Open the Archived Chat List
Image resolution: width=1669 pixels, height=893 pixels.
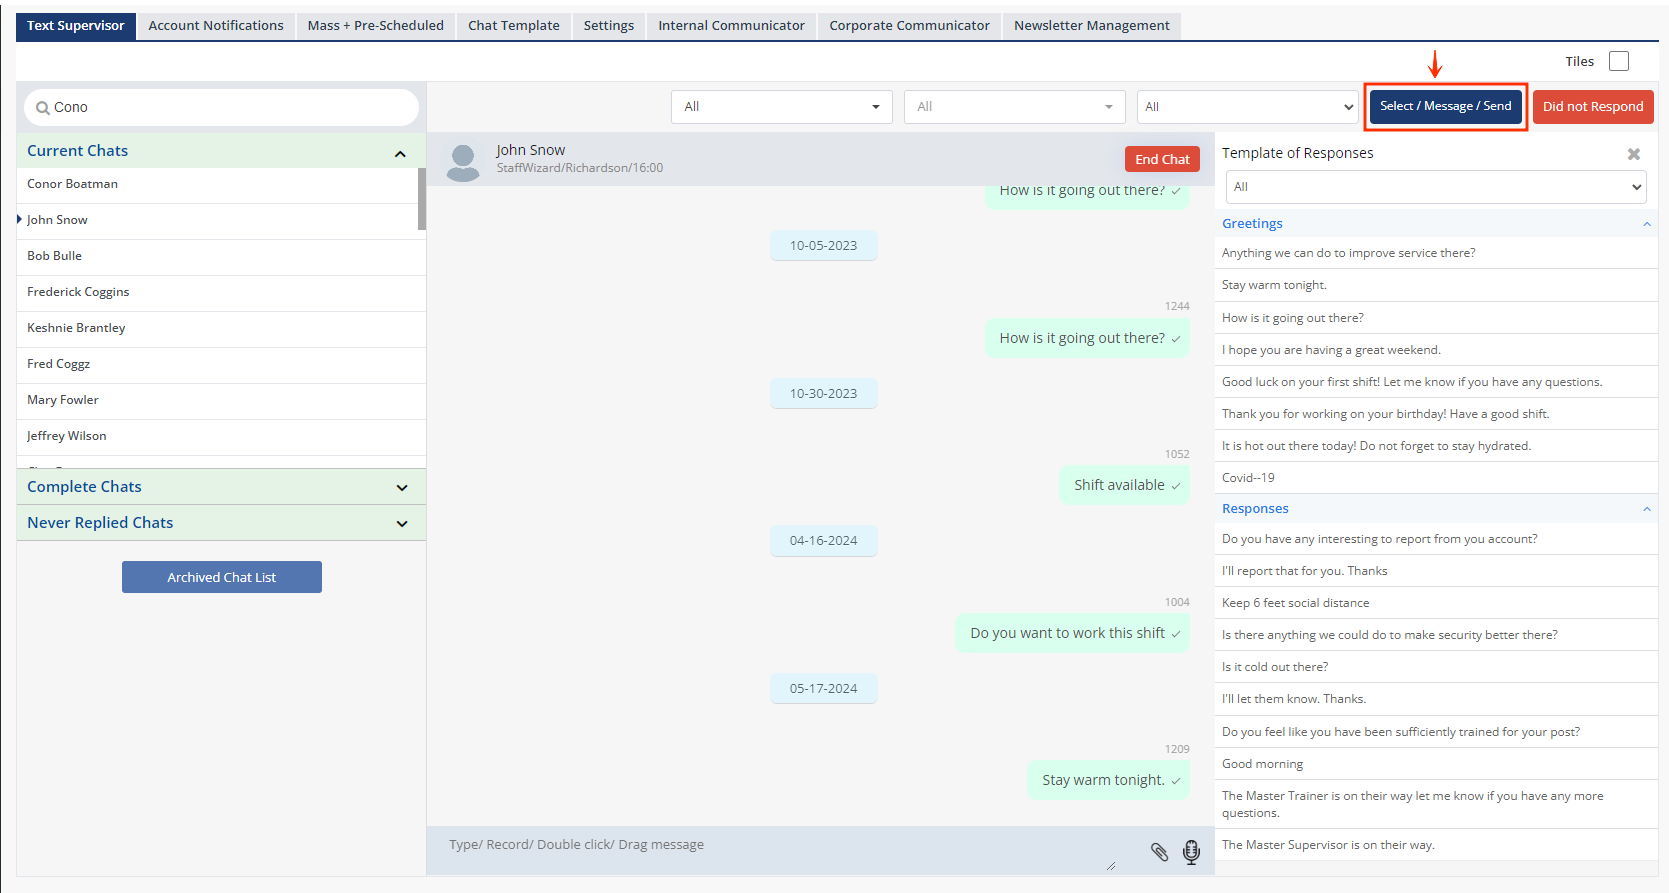(221, 577)
